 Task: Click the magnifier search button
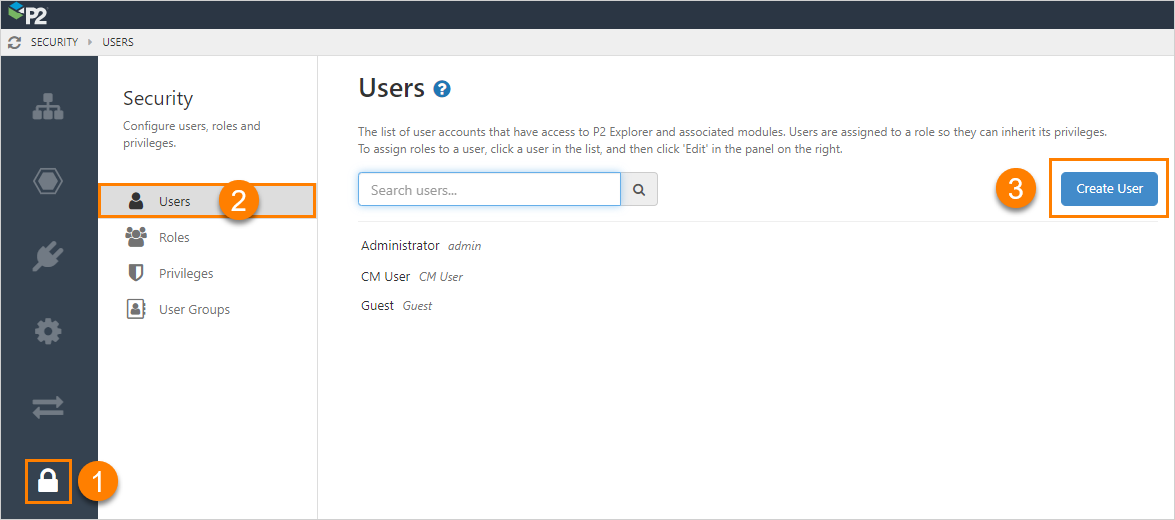coord(639,189)
